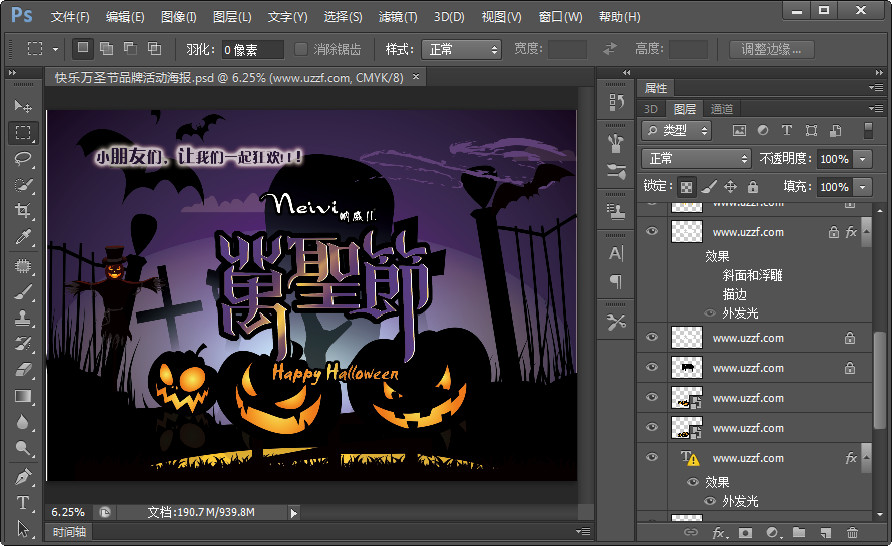
Task: Open the opacity 不透明度 dropdown arrow
Action: 862,159
